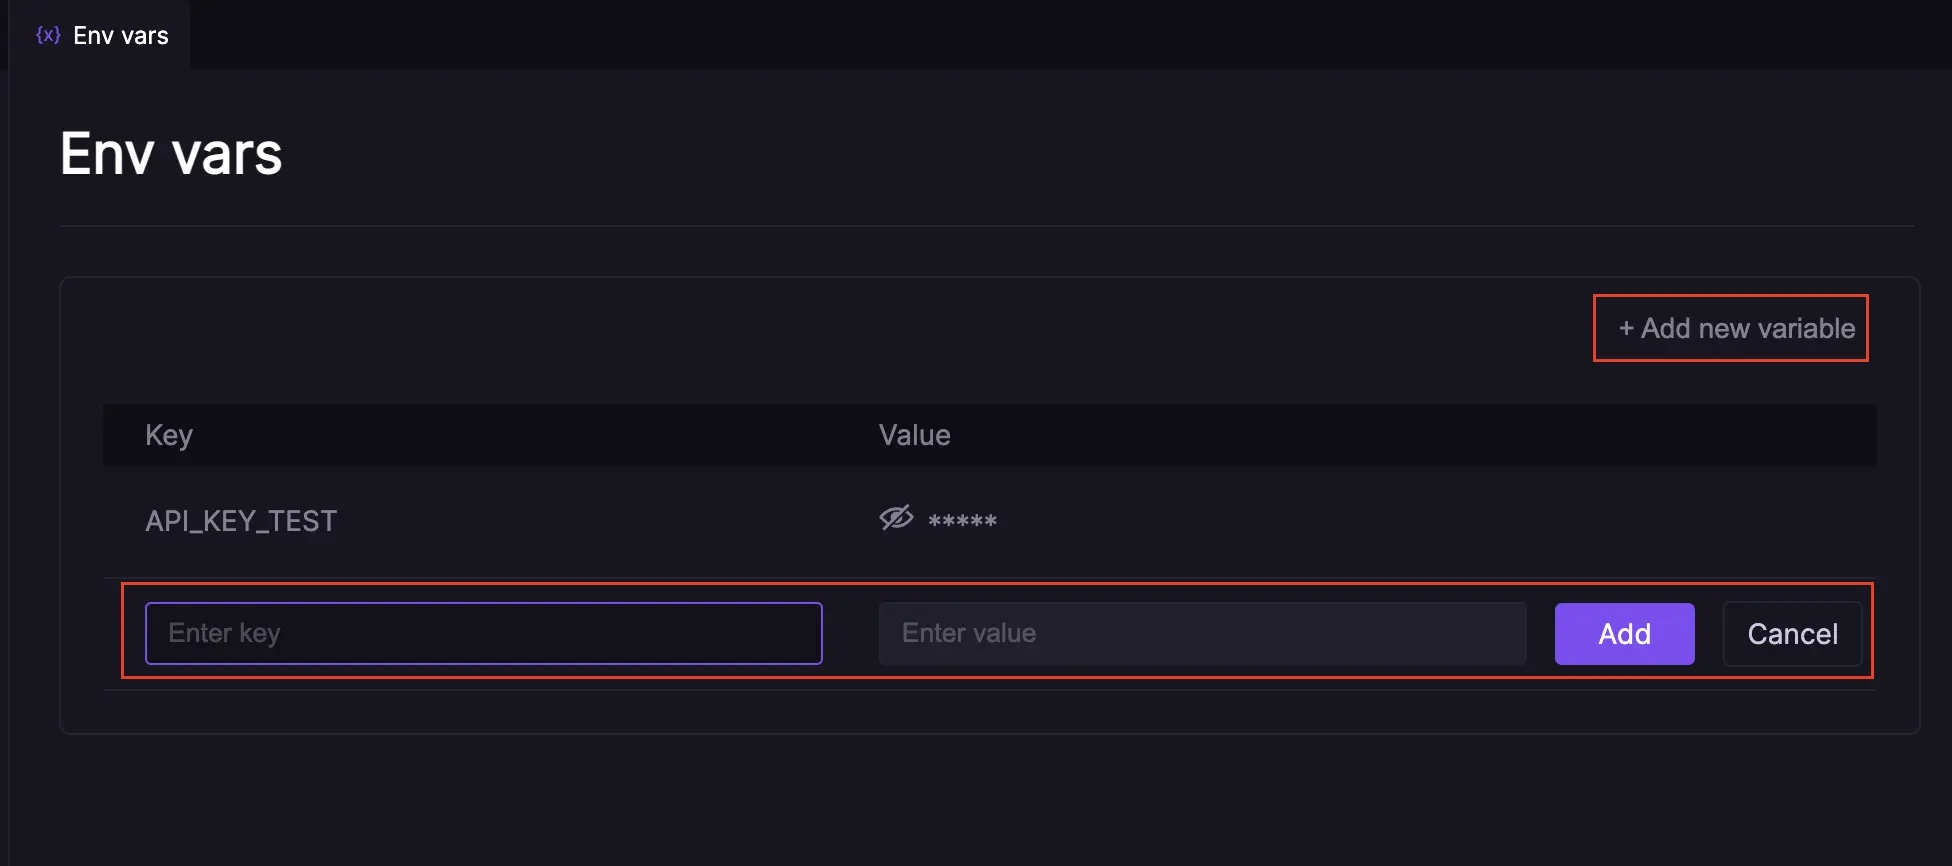This screenshot has width=1952, height=866.
Task: Click the plus icon before Add new variable
Action: click(x=1626, y=328)
